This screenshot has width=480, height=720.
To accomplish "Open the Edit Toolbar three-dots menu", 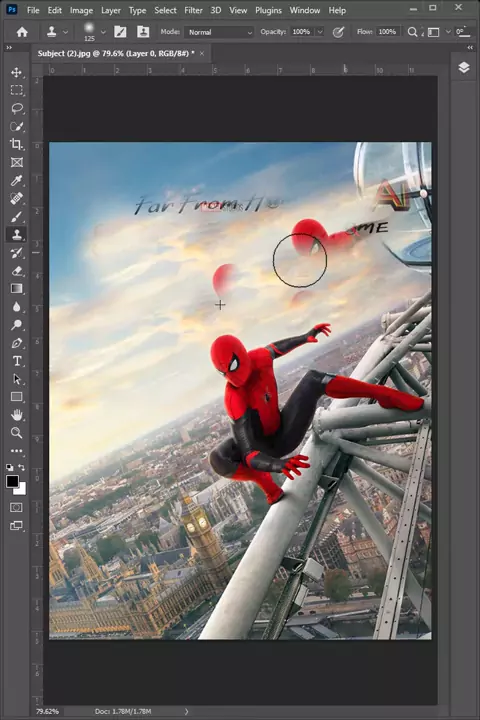I will tap(17, 451).
